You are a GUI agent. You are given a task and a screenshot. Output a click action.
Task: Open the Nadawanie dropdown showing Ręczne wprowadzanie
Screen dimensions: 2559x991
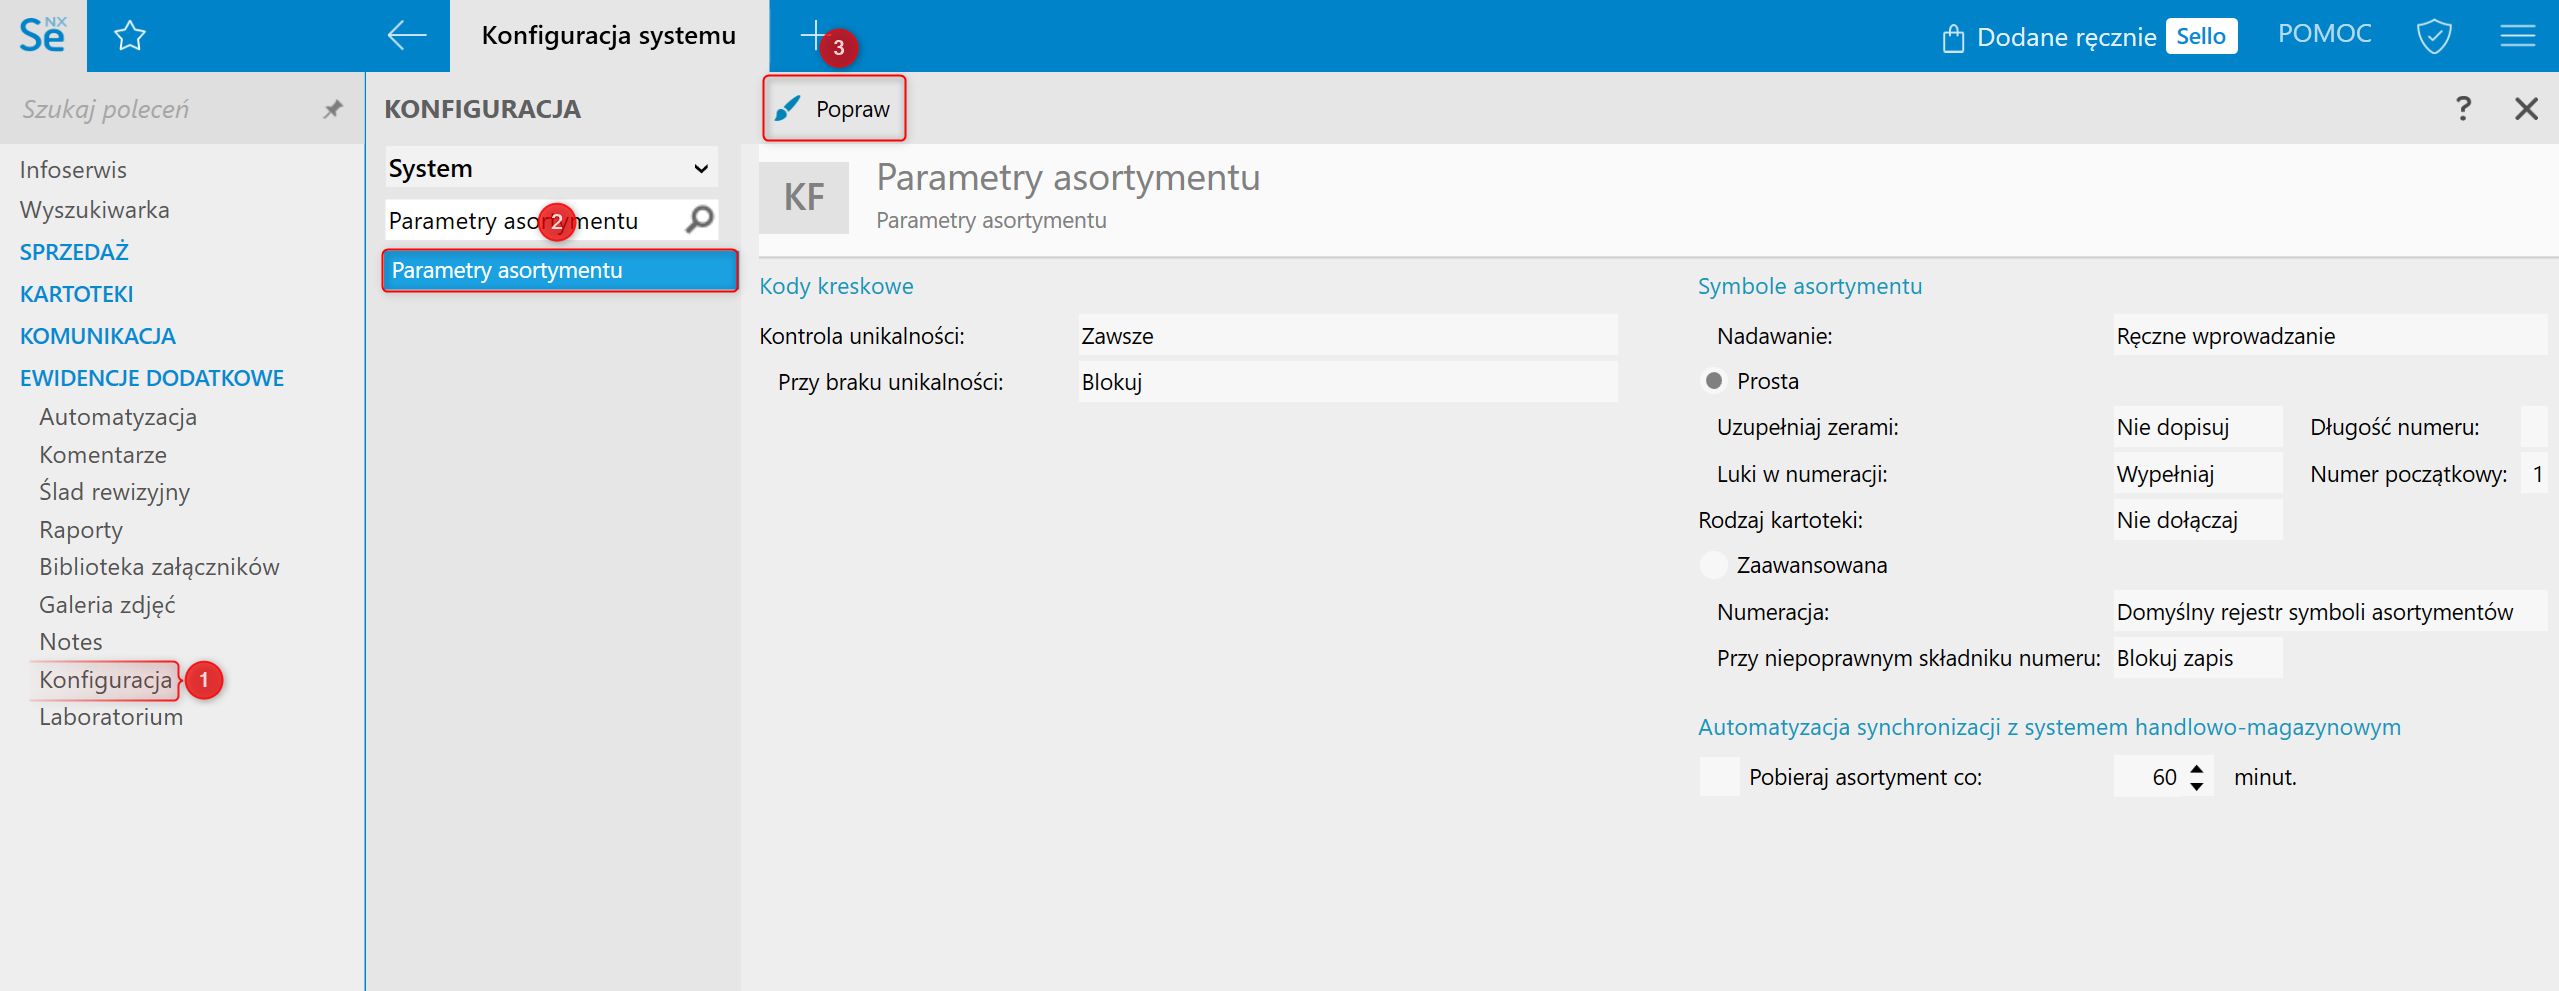[x=2328, y=336]
